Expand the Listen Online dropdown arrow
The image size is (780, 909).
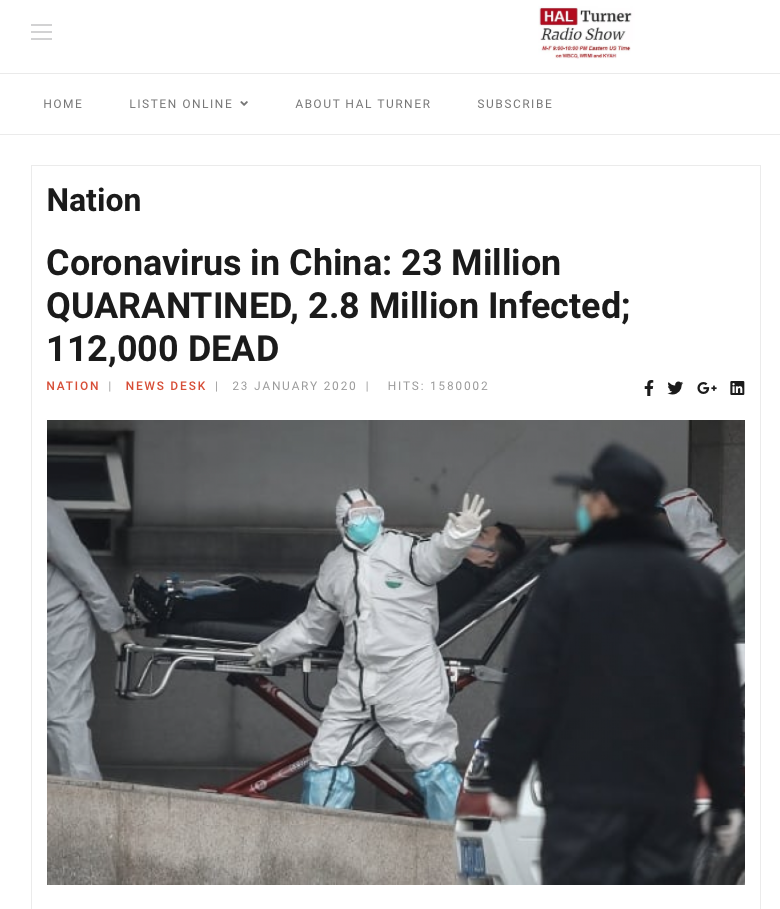coord(244,103)
